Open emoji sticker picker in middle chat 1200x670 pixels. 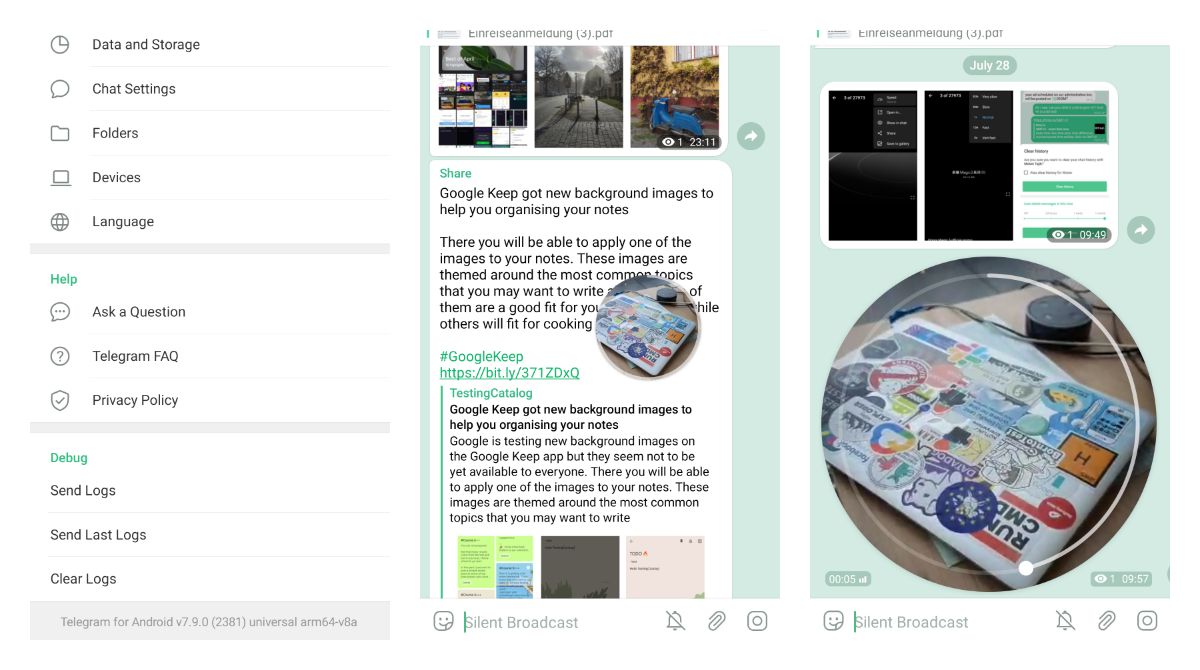click(x=443, y=621)
